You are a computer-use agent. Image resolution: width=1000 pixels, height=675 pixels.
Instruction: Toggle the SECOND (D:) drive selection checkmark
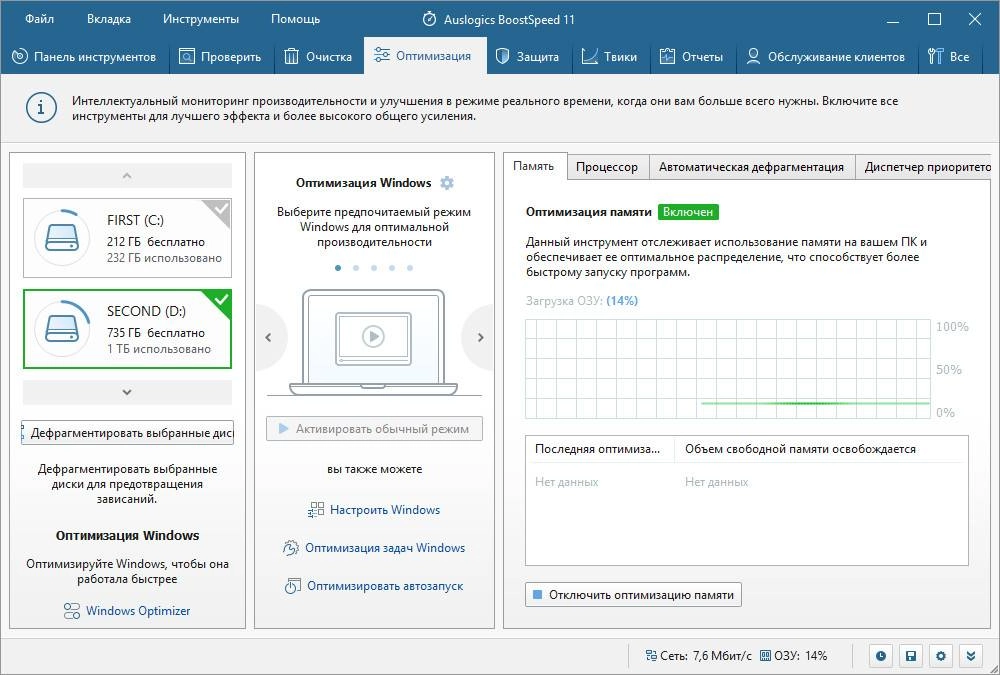pos(221,300)
